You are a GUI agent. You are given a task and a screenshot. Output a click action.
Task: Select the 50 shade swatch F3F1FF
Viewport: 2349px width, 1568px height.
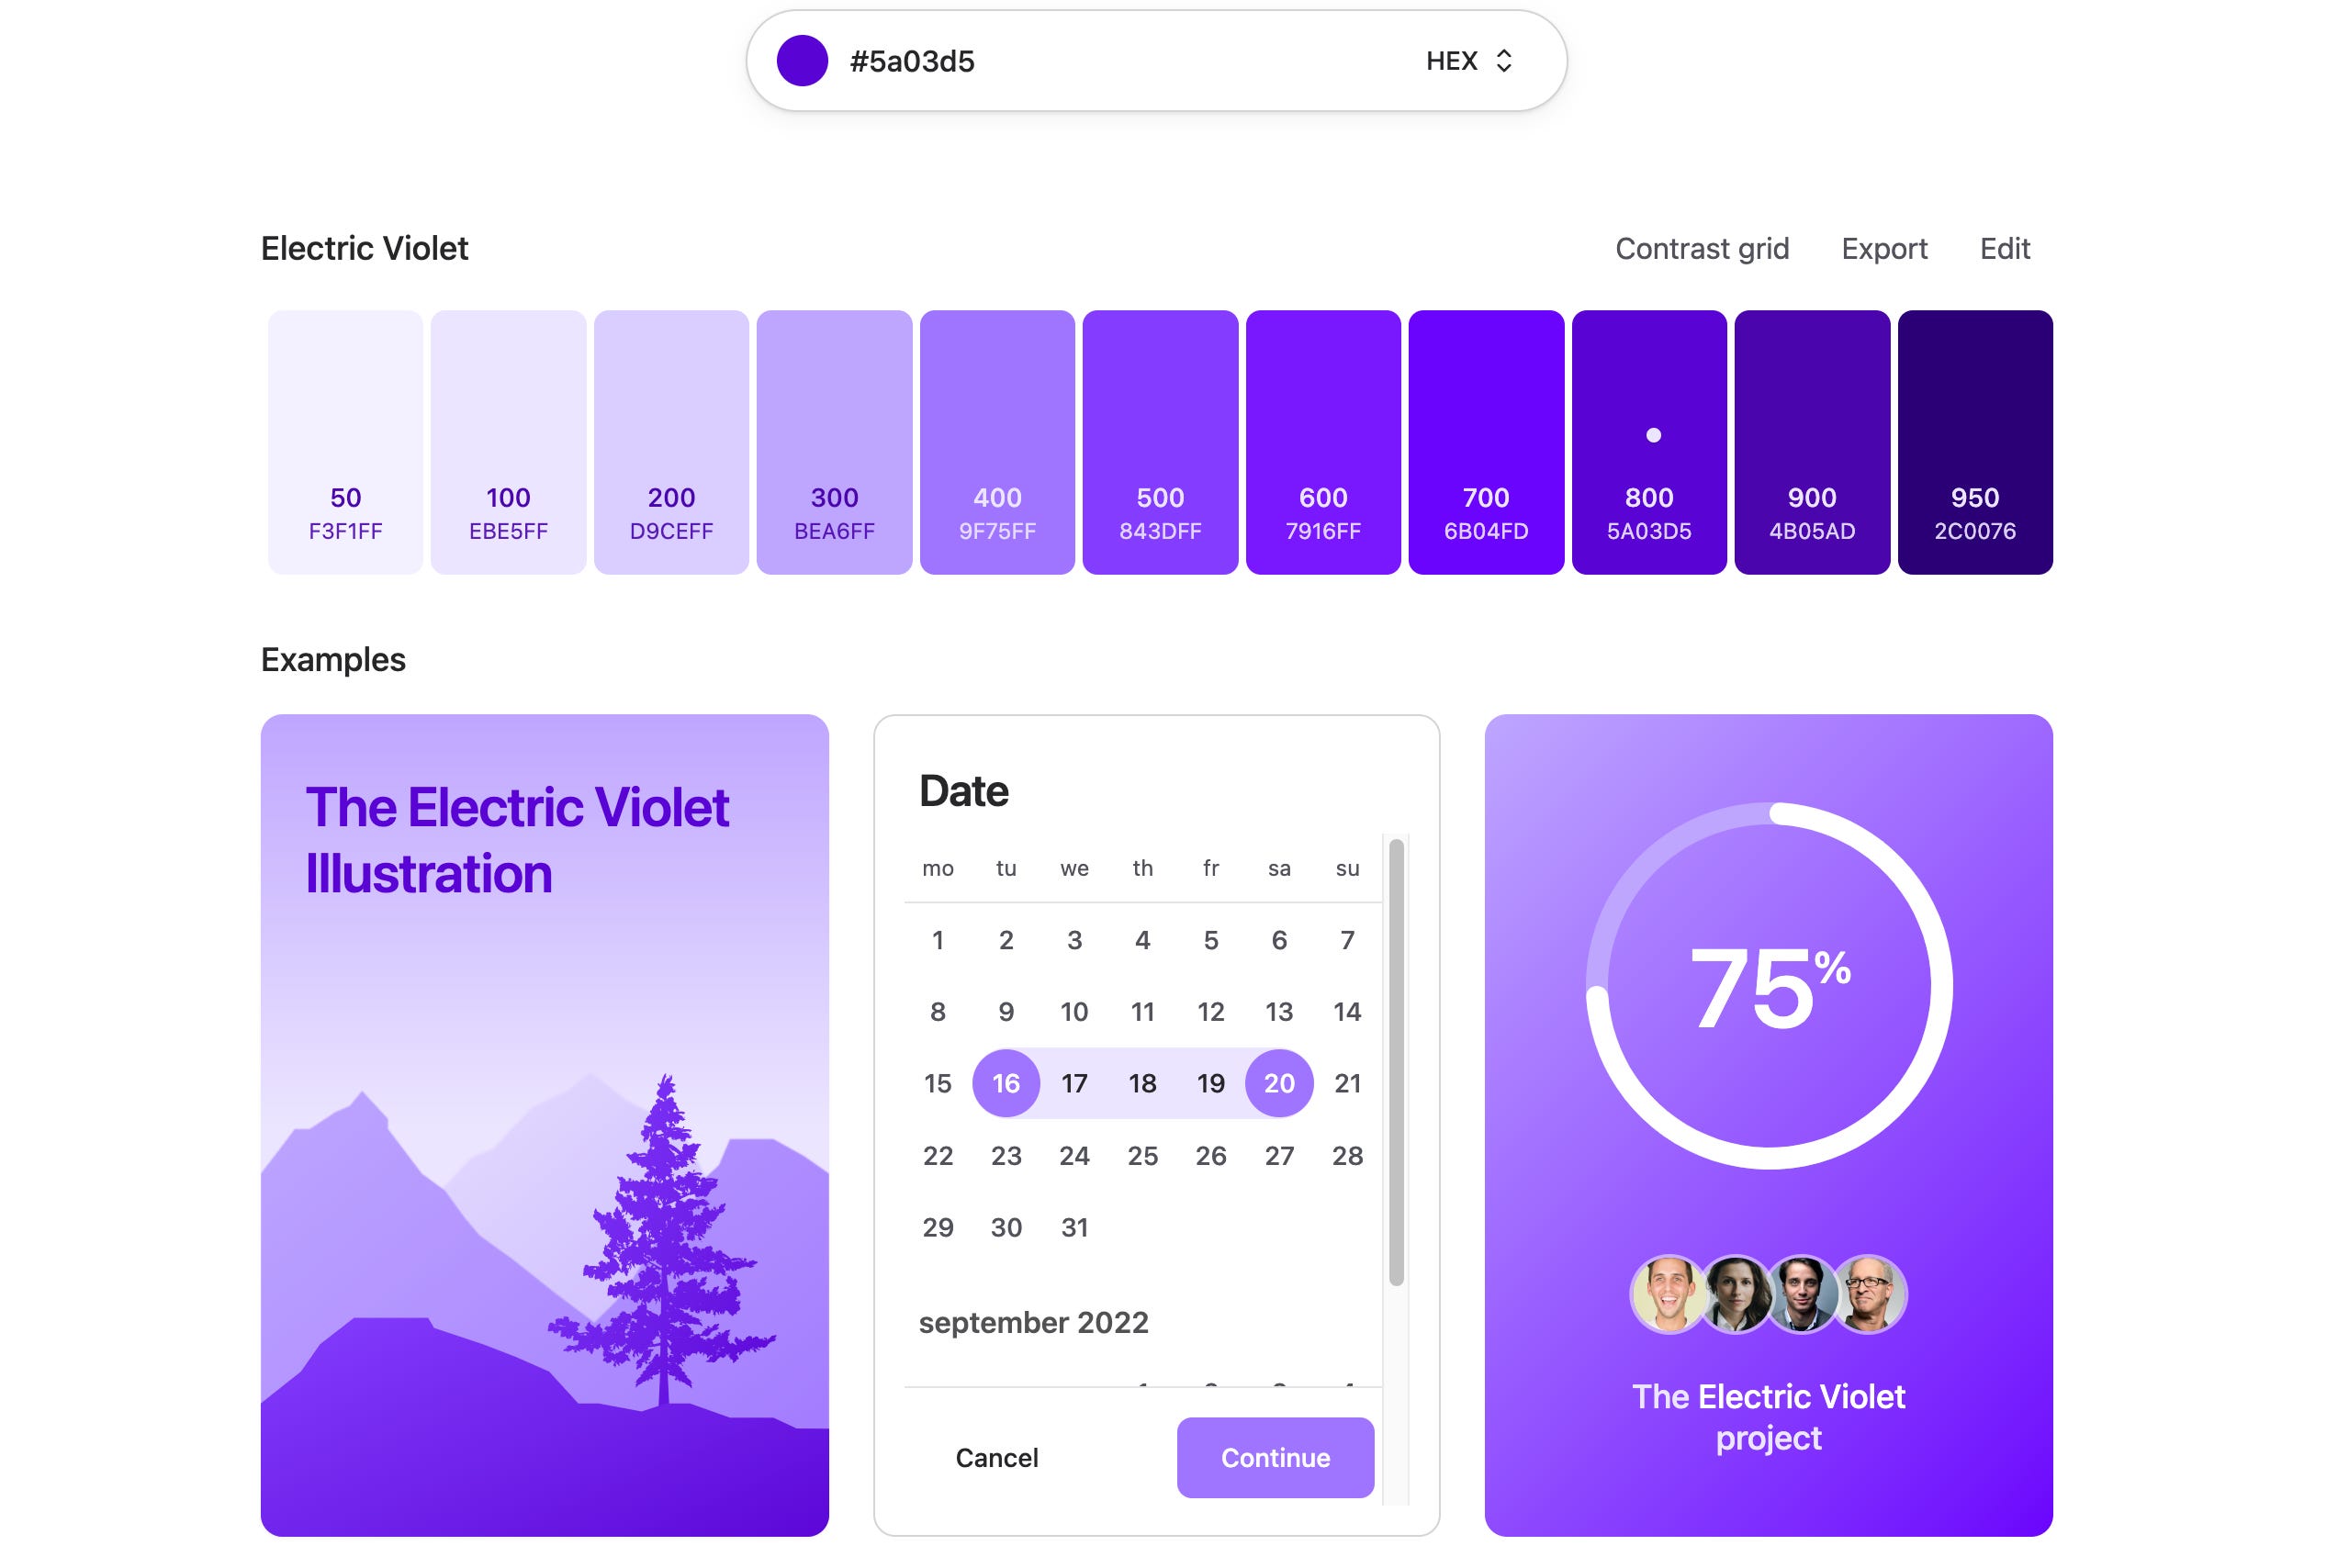345,442
